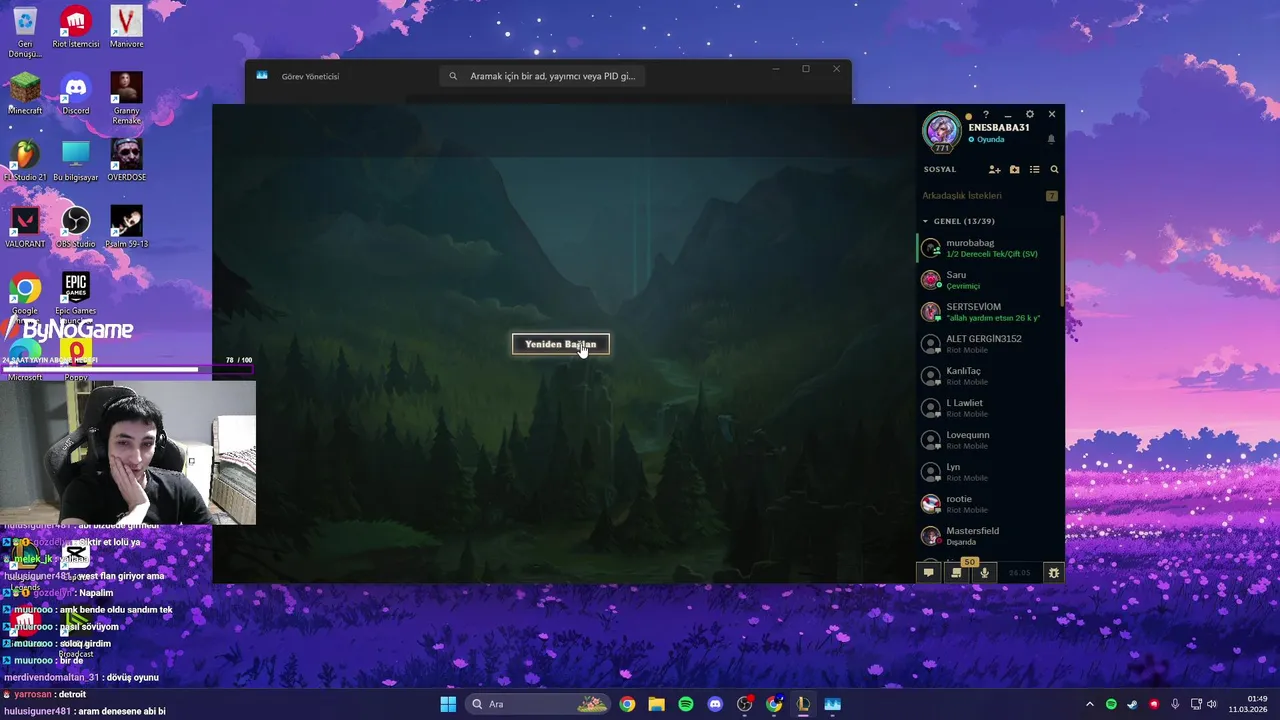Open the Windows Start menu
This screenshot has height=720, width=1280.
tap(448, 704)
